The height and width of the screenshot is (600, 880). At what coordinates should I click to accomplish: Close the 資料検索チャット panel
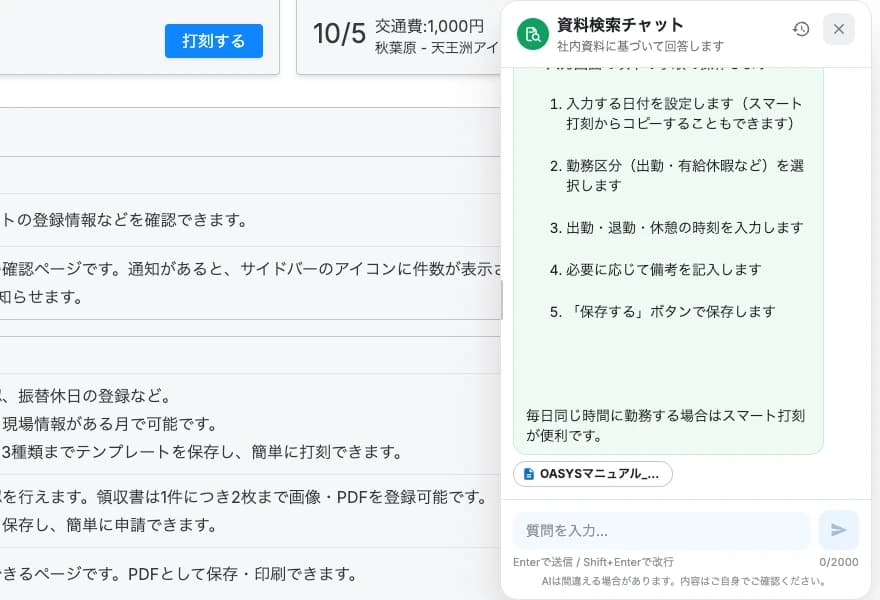pyautogui.click(x=838, y=29)
